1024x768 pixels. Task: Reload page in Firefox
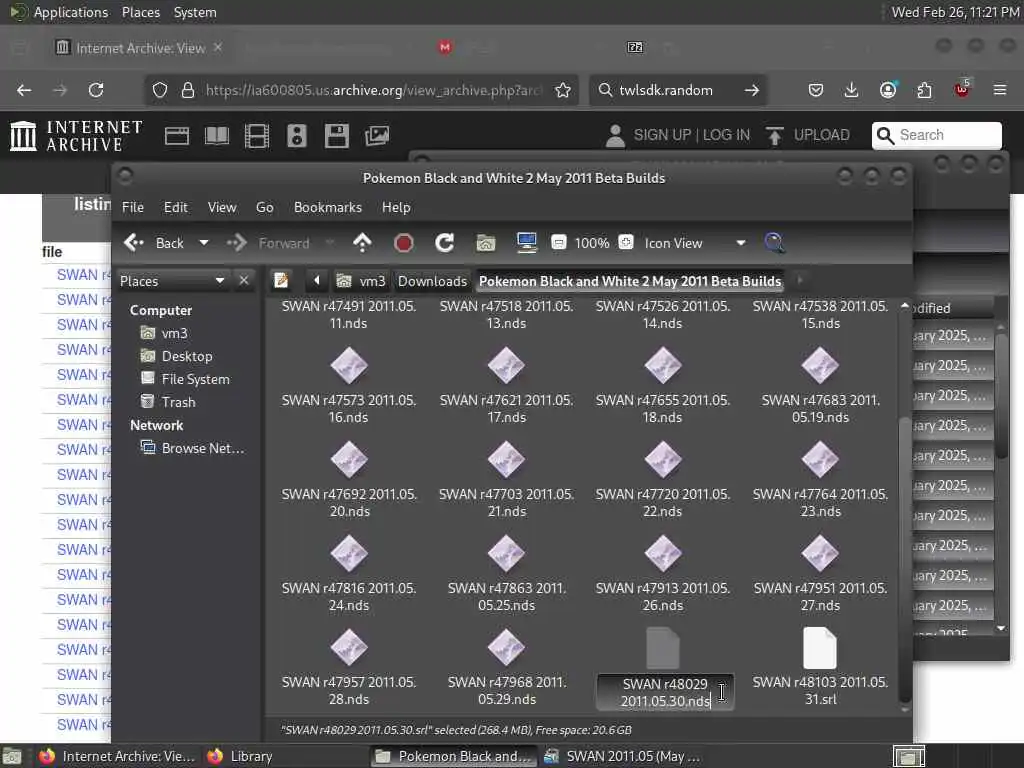(96, 90)
